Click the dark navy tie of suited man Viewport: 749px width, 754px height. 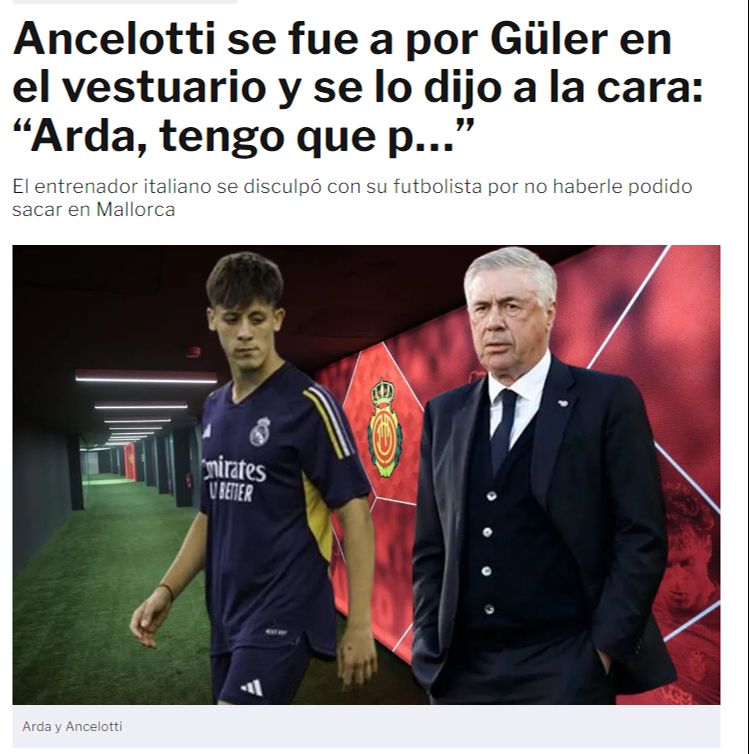[503, 430]
